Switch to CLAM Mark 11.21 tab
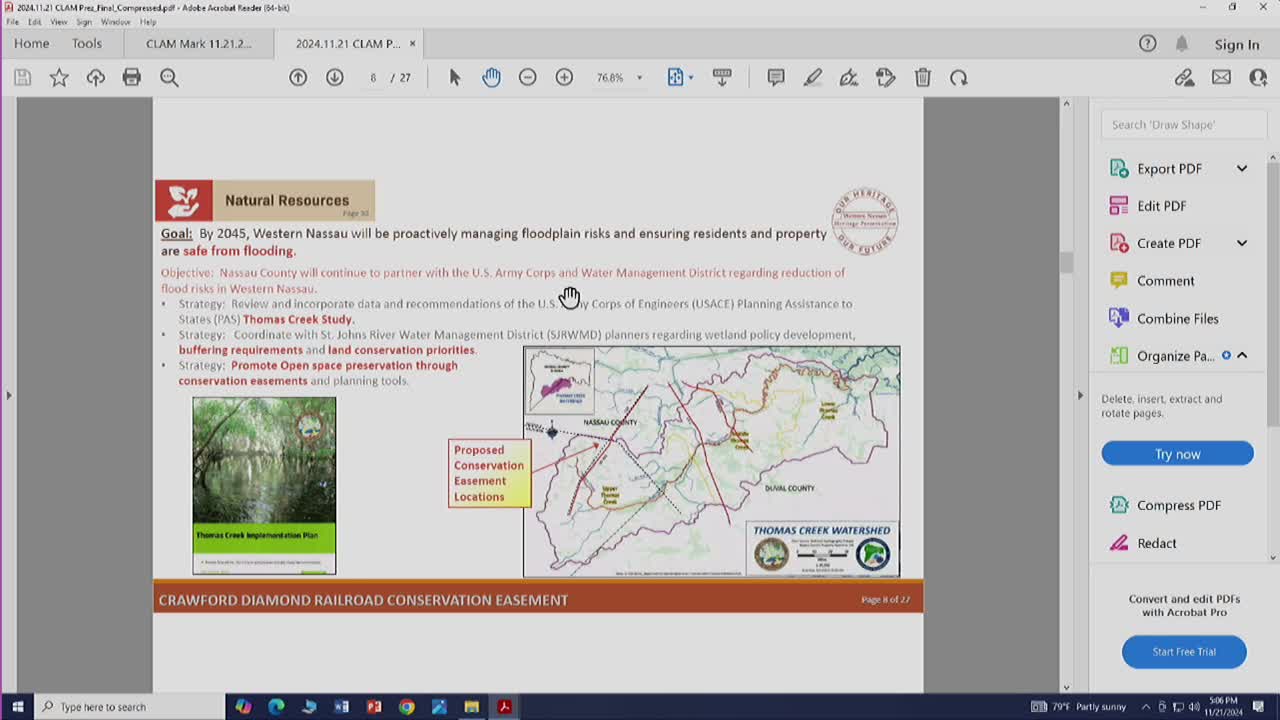 click(x=198, y=44)
